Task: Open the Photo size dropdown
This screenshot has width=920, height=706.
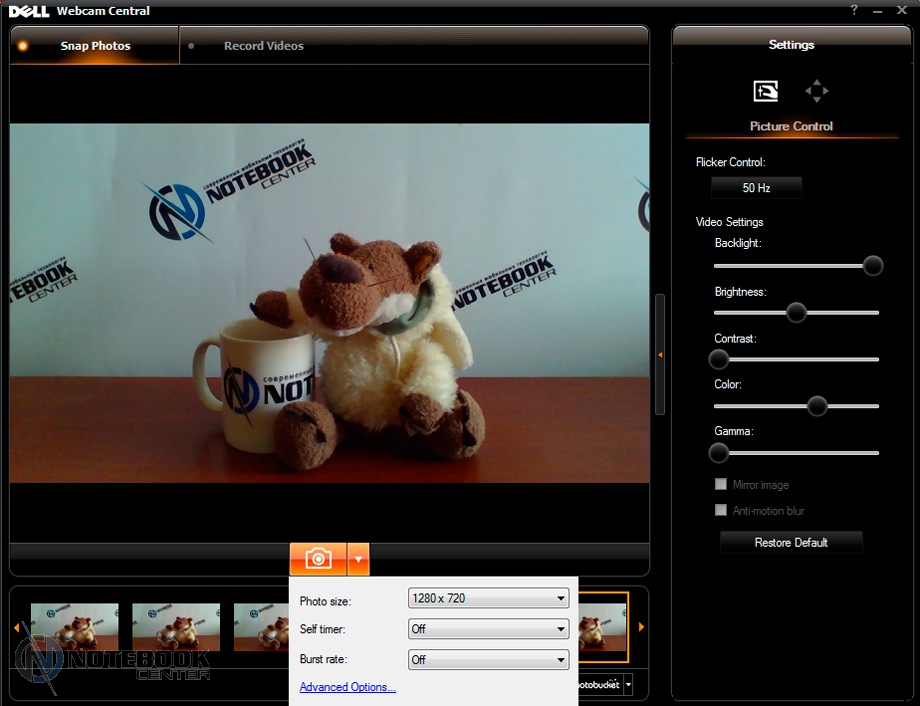Action: click(488, 599)
